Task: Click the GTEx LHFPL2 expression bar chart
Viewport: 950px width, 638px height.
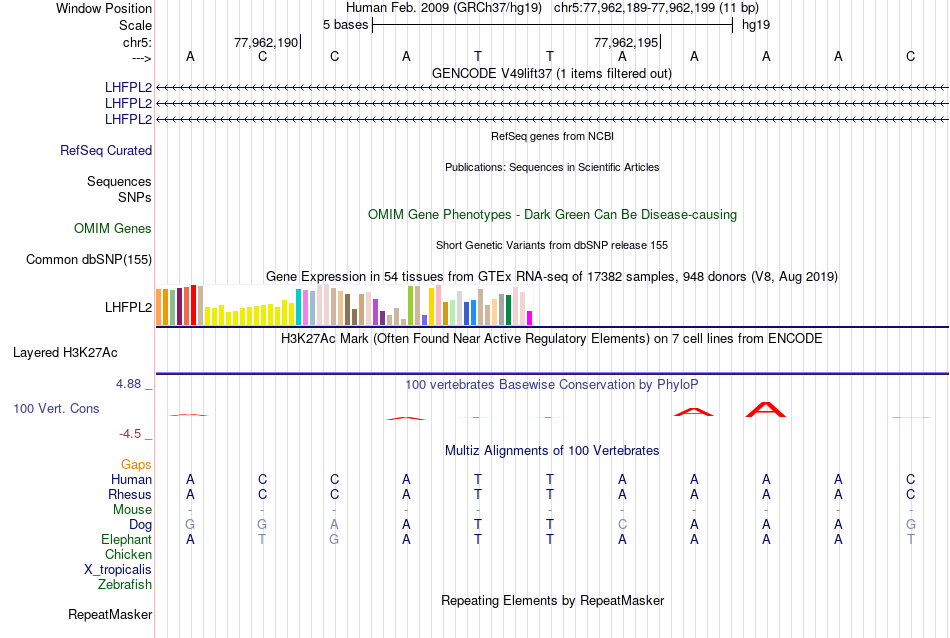Action: pyautogui.click(x=344, y=305)
